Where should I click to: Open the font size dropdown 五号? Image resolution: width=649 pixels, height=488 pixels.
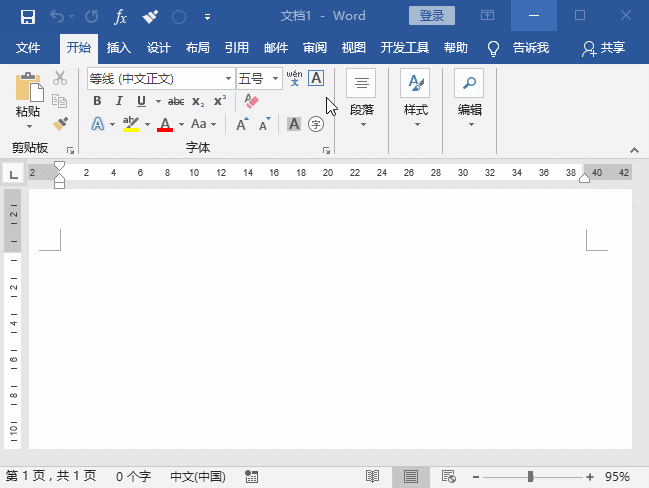tap(276, 78)
